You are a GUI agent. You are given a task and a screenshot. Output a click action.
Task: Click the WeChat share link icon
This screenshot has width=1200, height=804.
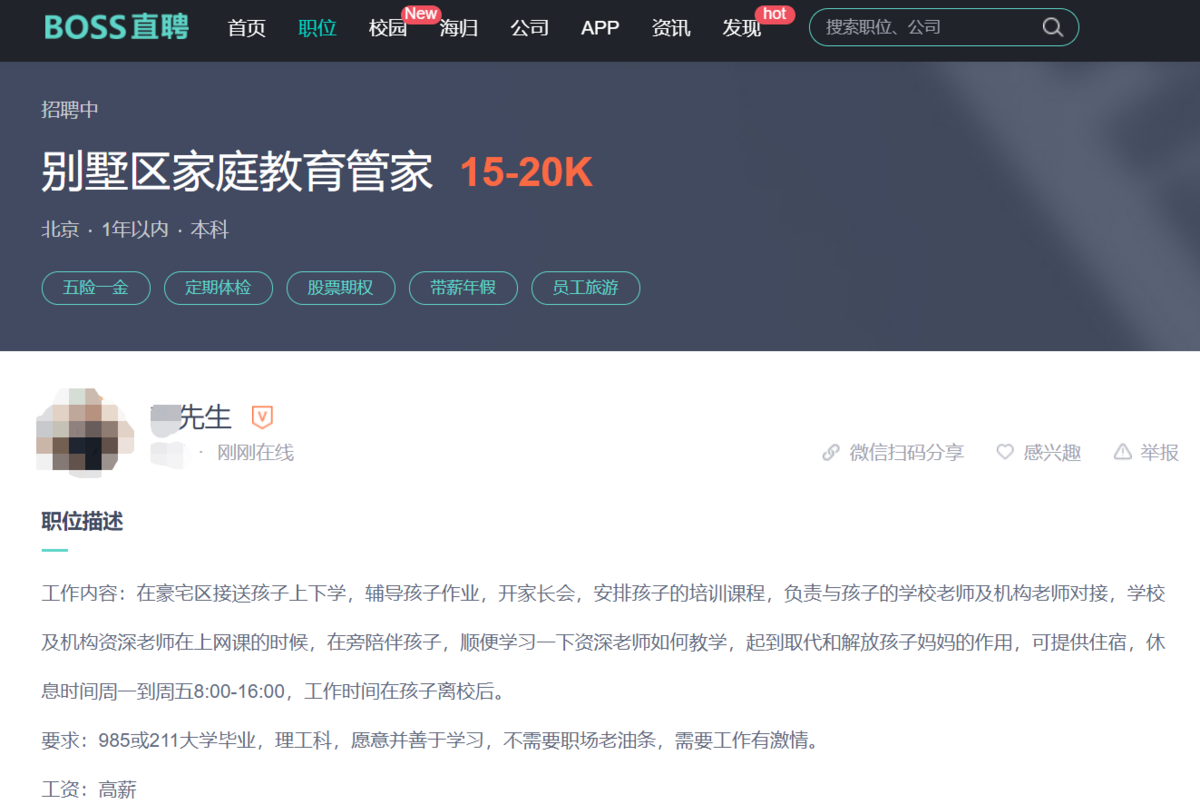pyautogui.click(x=831, y=452)
